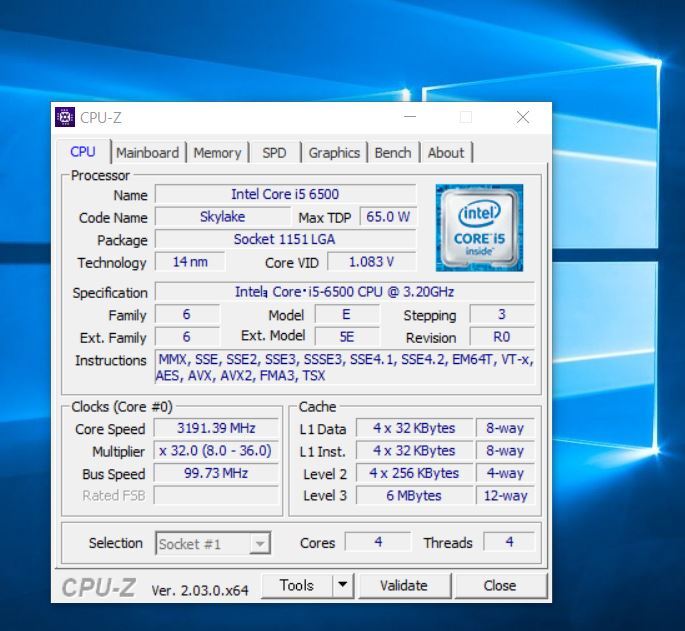Click the L1 Data 8-way associativity value
The image size is (685, 631).
click(x=505, y=428)
